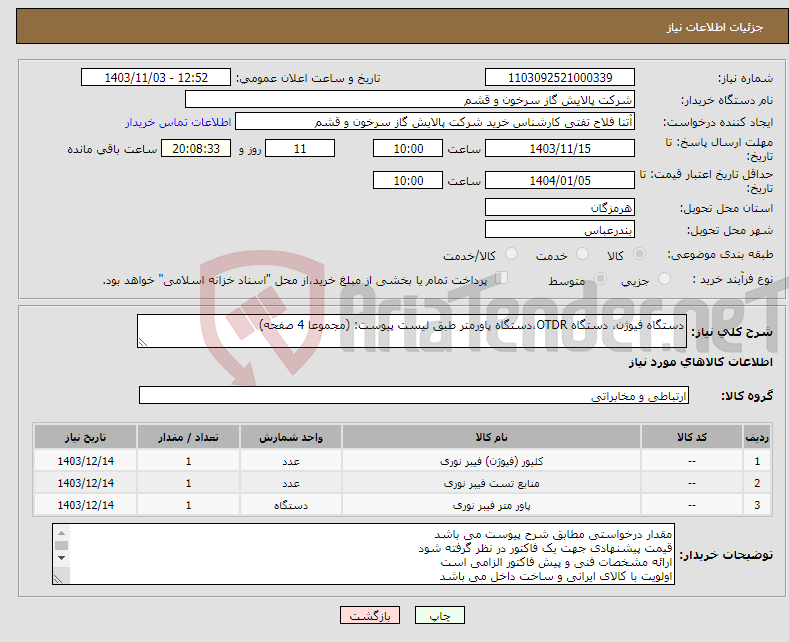Select the کالا/خدمت radio button
789x642 pixels.
pos(511,254)
